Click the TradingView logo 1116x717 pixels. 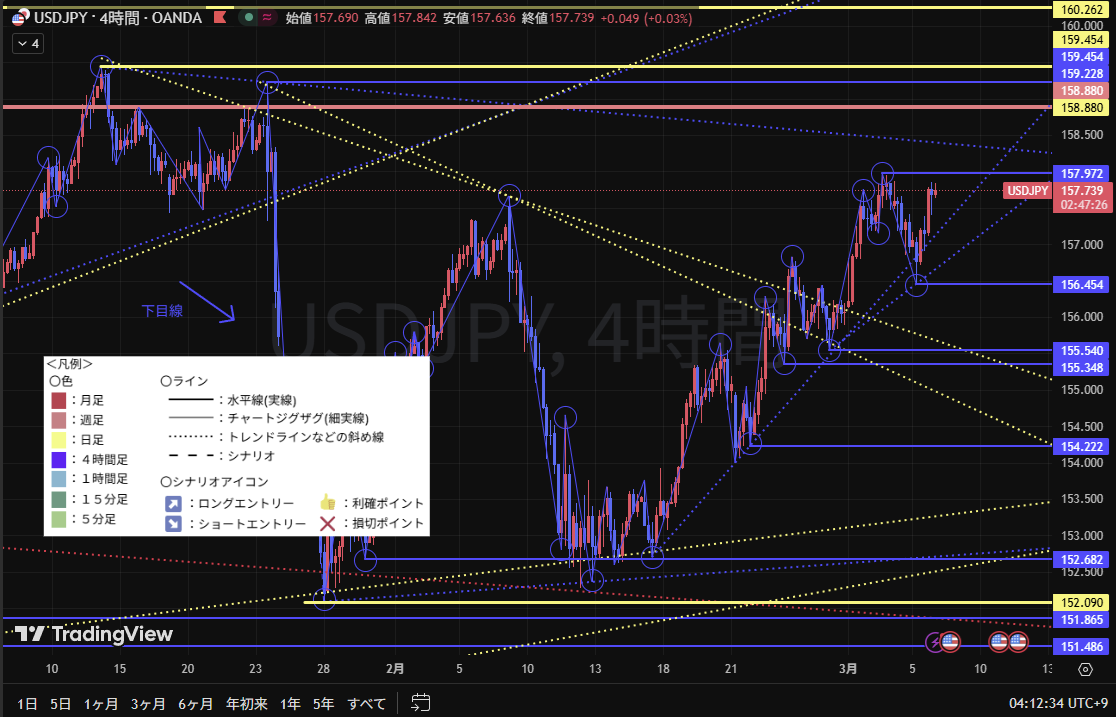[x=95, y=634]
